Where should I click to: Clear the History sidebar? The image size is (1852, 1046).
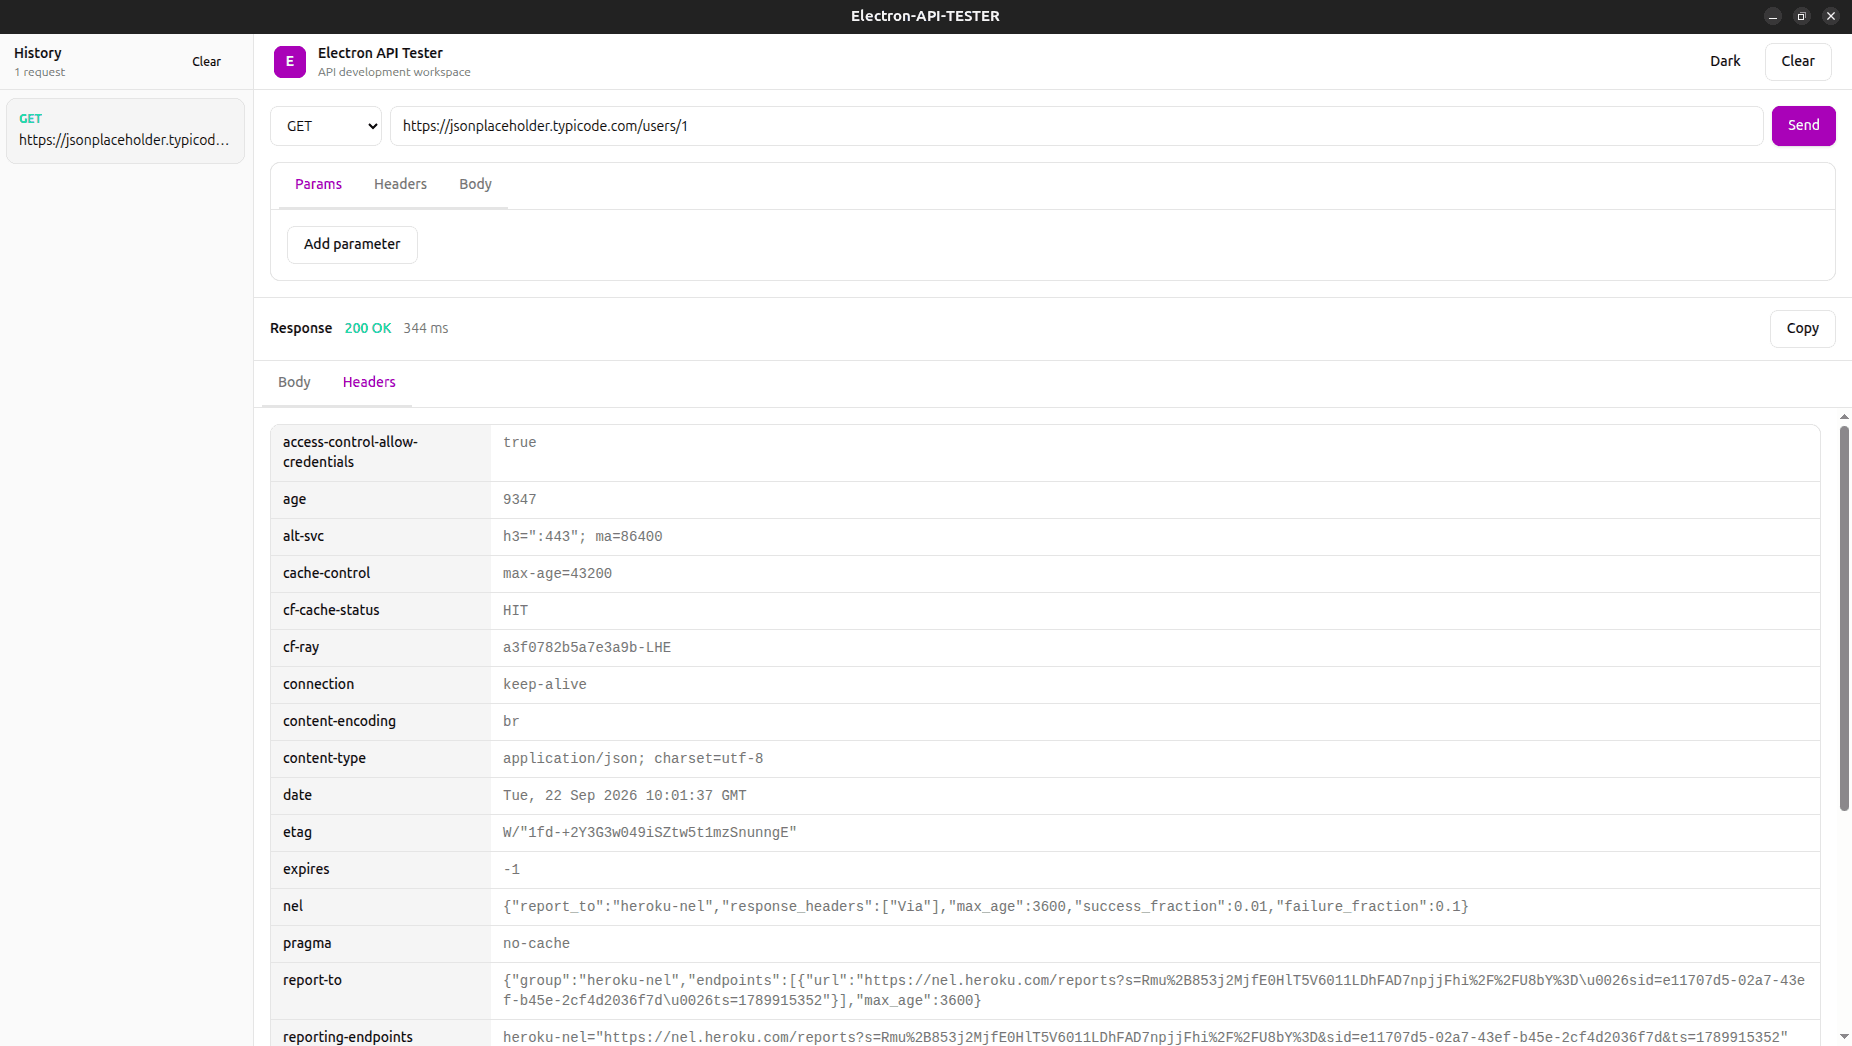click(x=206, y=61)
